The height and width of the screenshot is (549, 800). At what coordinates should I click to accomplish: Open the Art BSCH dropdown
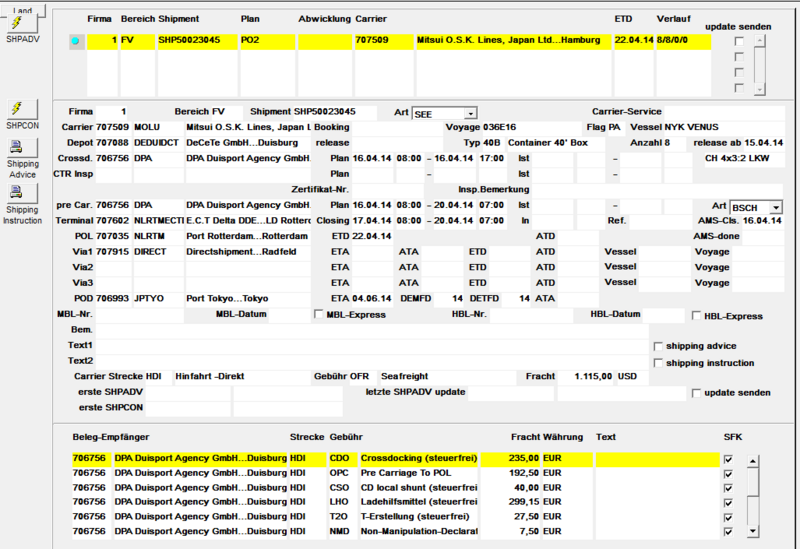(x=776, y=208)
